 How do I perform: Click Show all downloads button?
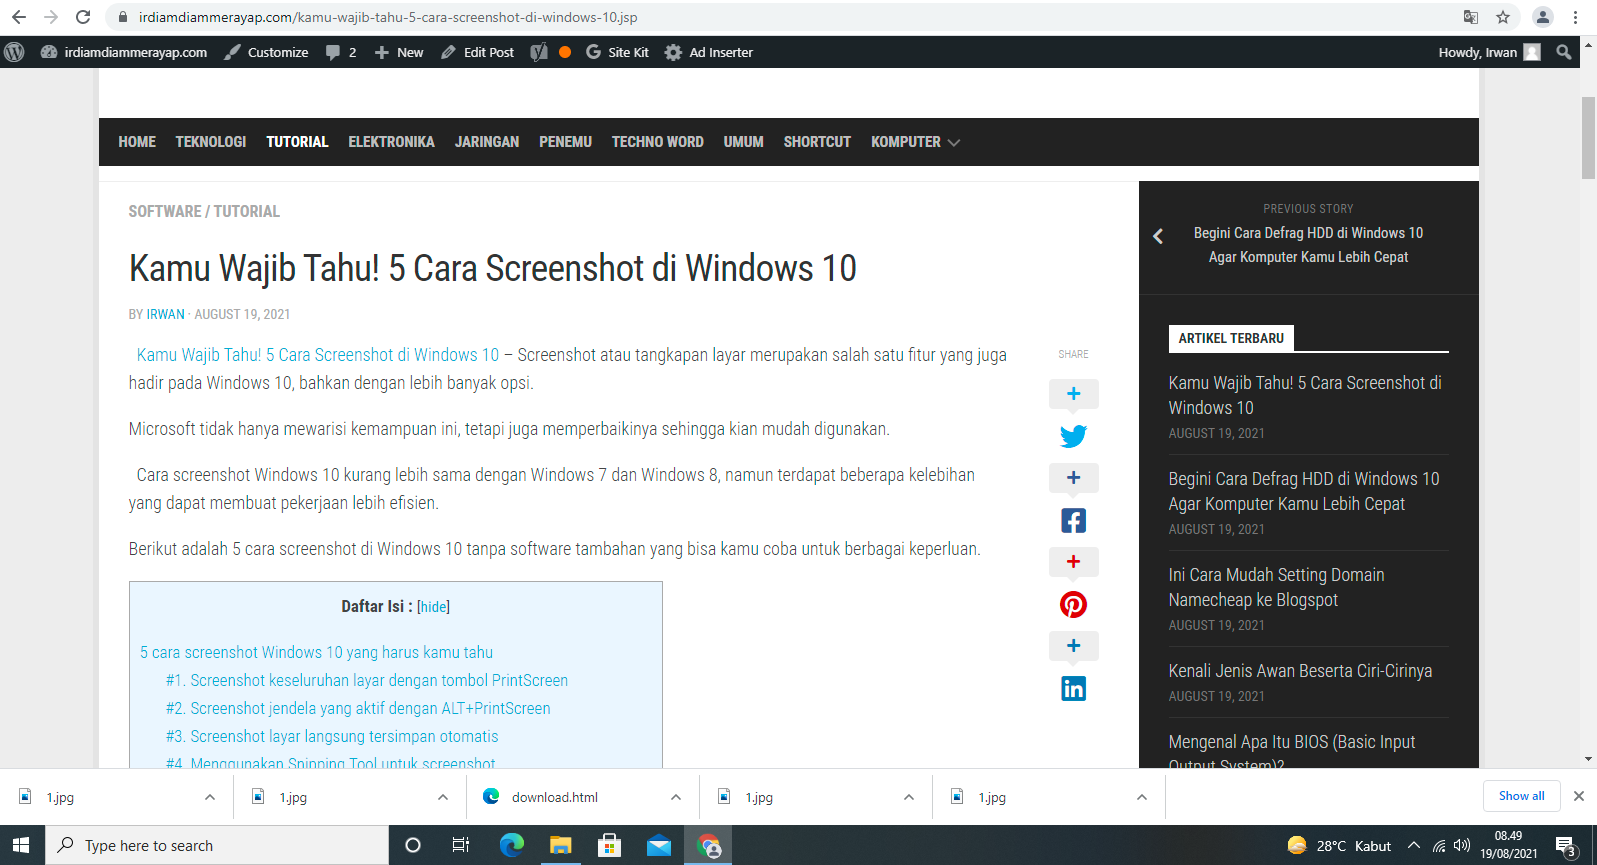click(1521, 796)
